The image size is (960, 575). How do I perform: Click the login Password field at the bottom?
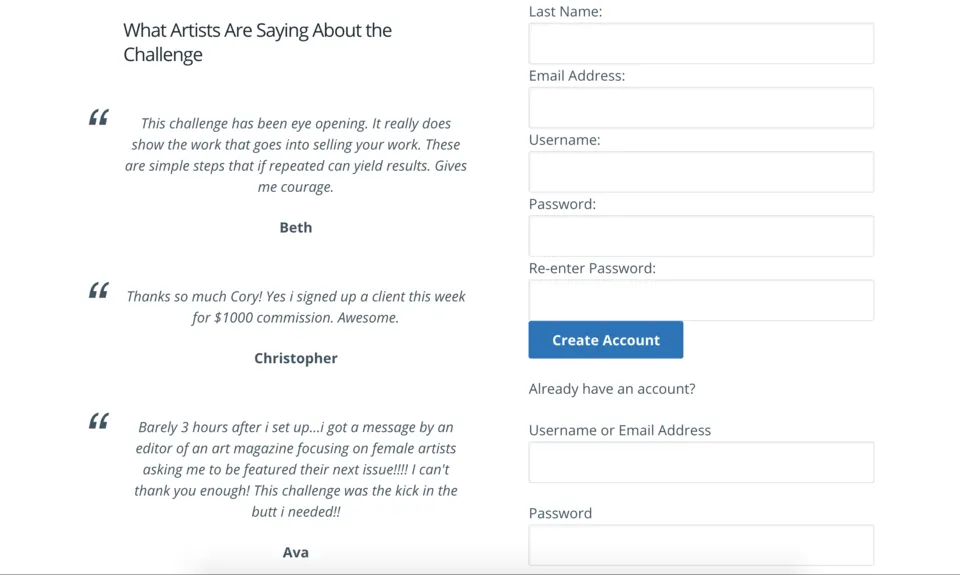[701, 546]
